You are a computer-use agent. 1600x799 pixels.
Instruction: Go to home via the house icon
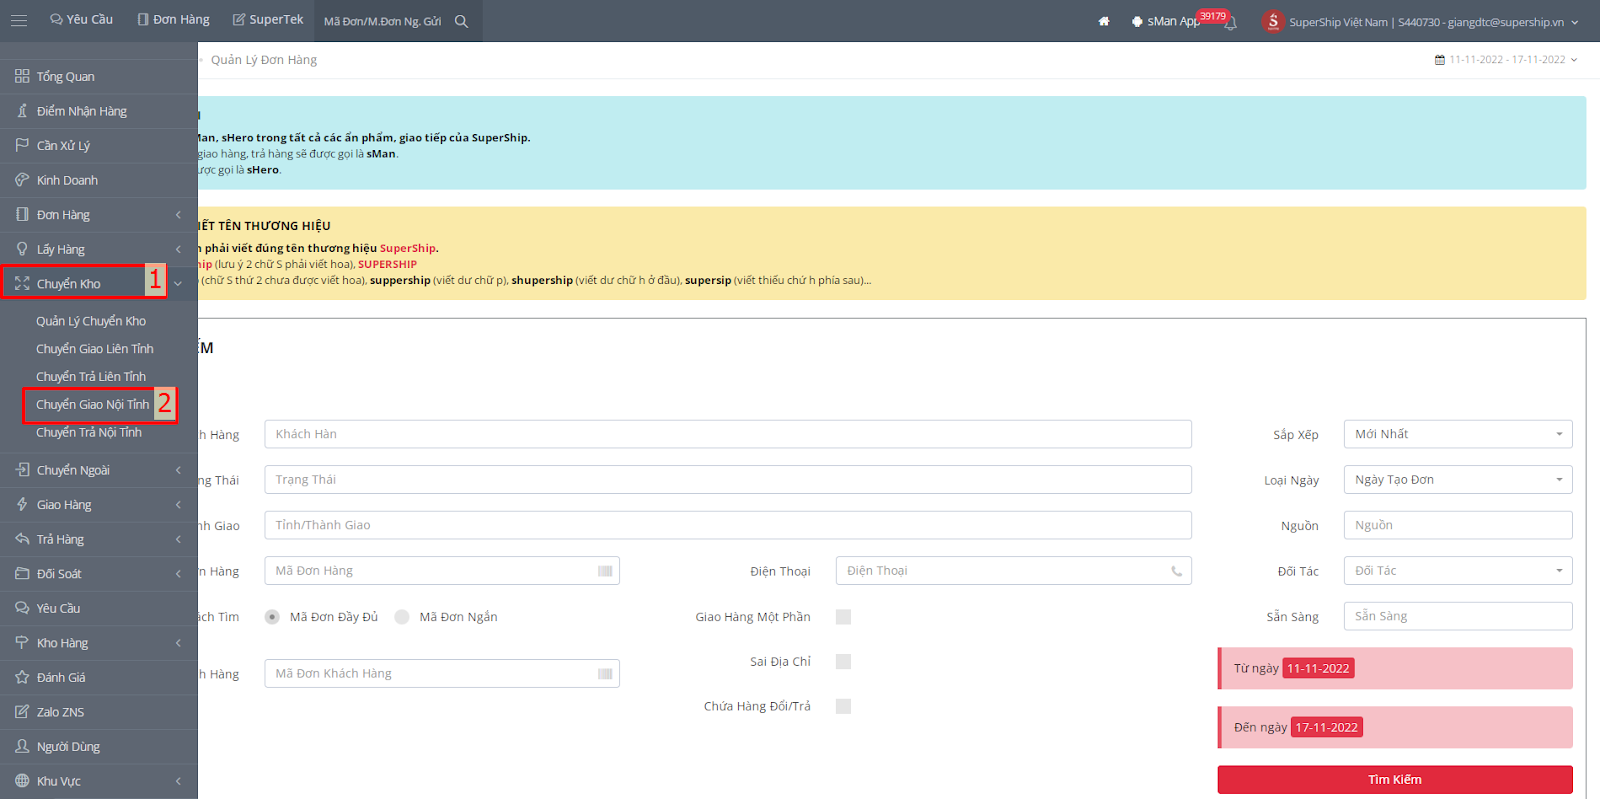pyautogui.click(x=1104, y=21)
